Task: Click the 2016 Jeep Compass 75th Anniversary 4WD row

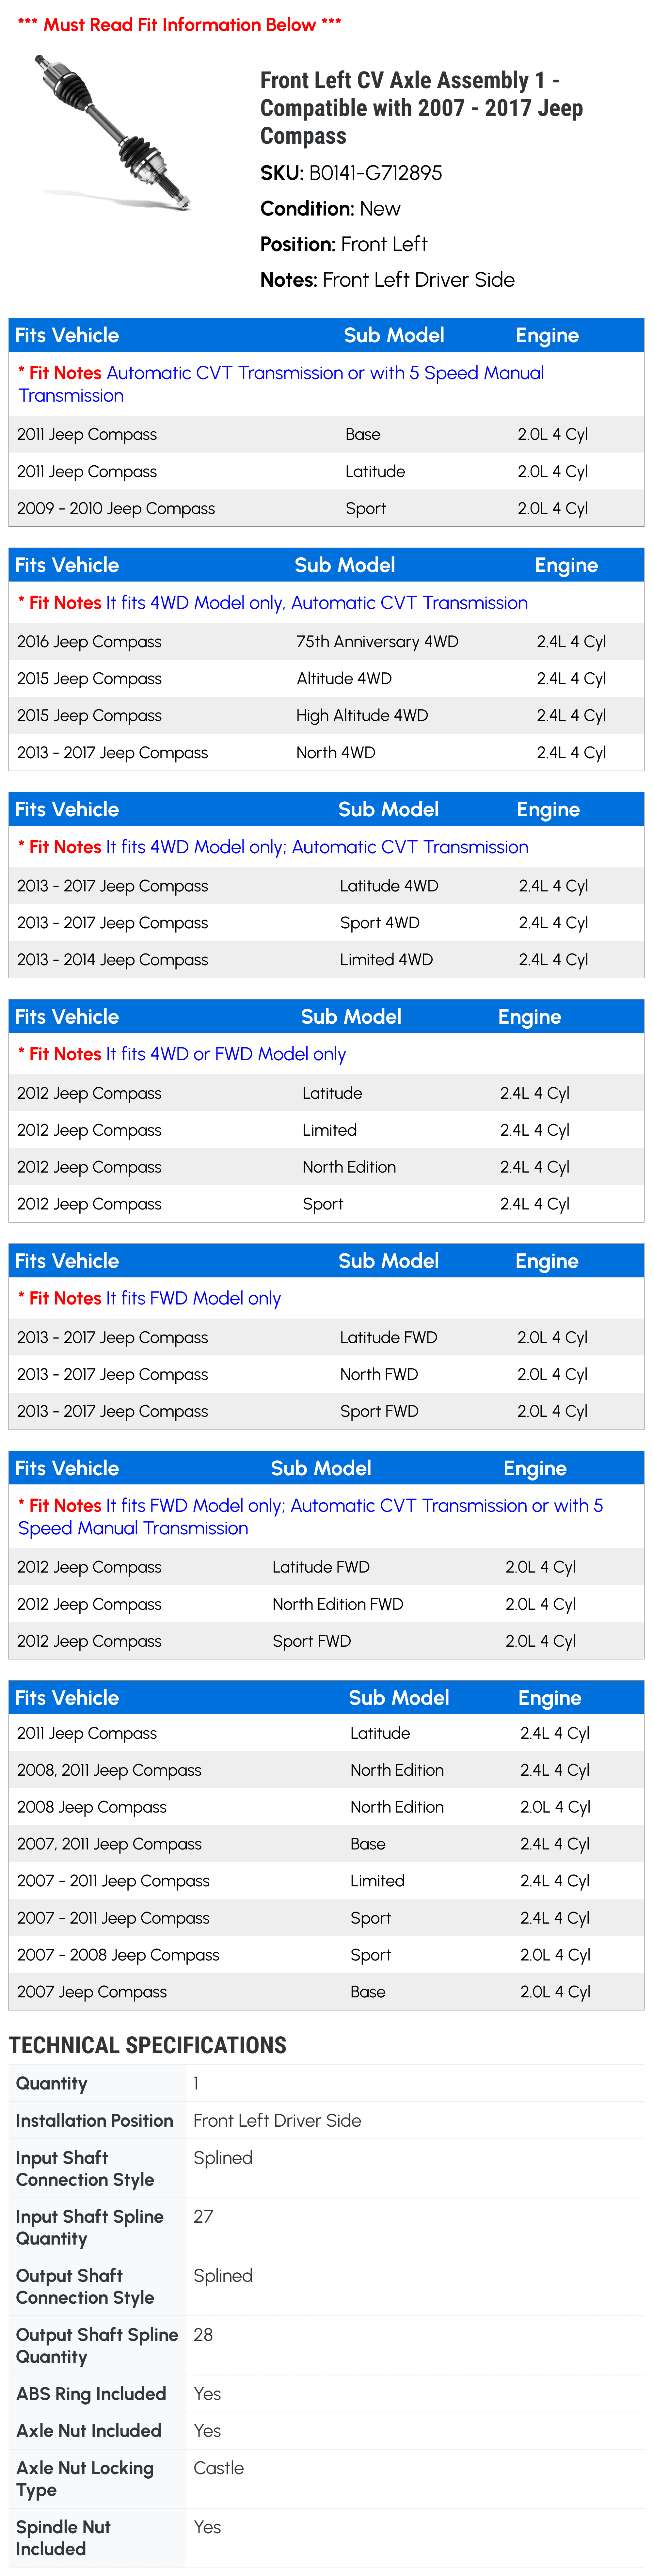Action: click(x=326, y=641)
